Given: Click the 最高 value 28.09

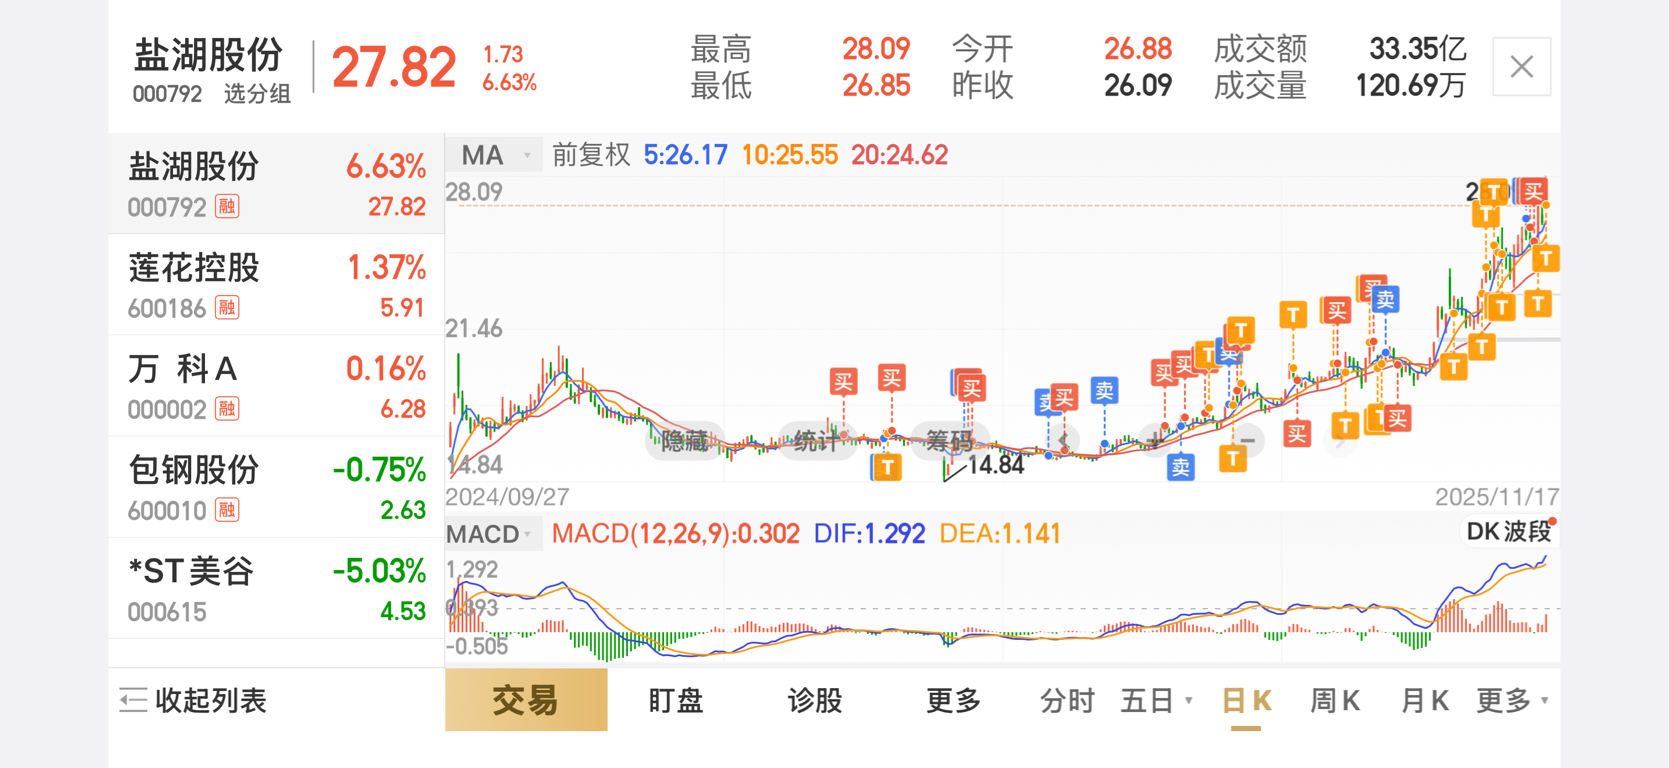Looking at the screenshot, I should (876, 49).
